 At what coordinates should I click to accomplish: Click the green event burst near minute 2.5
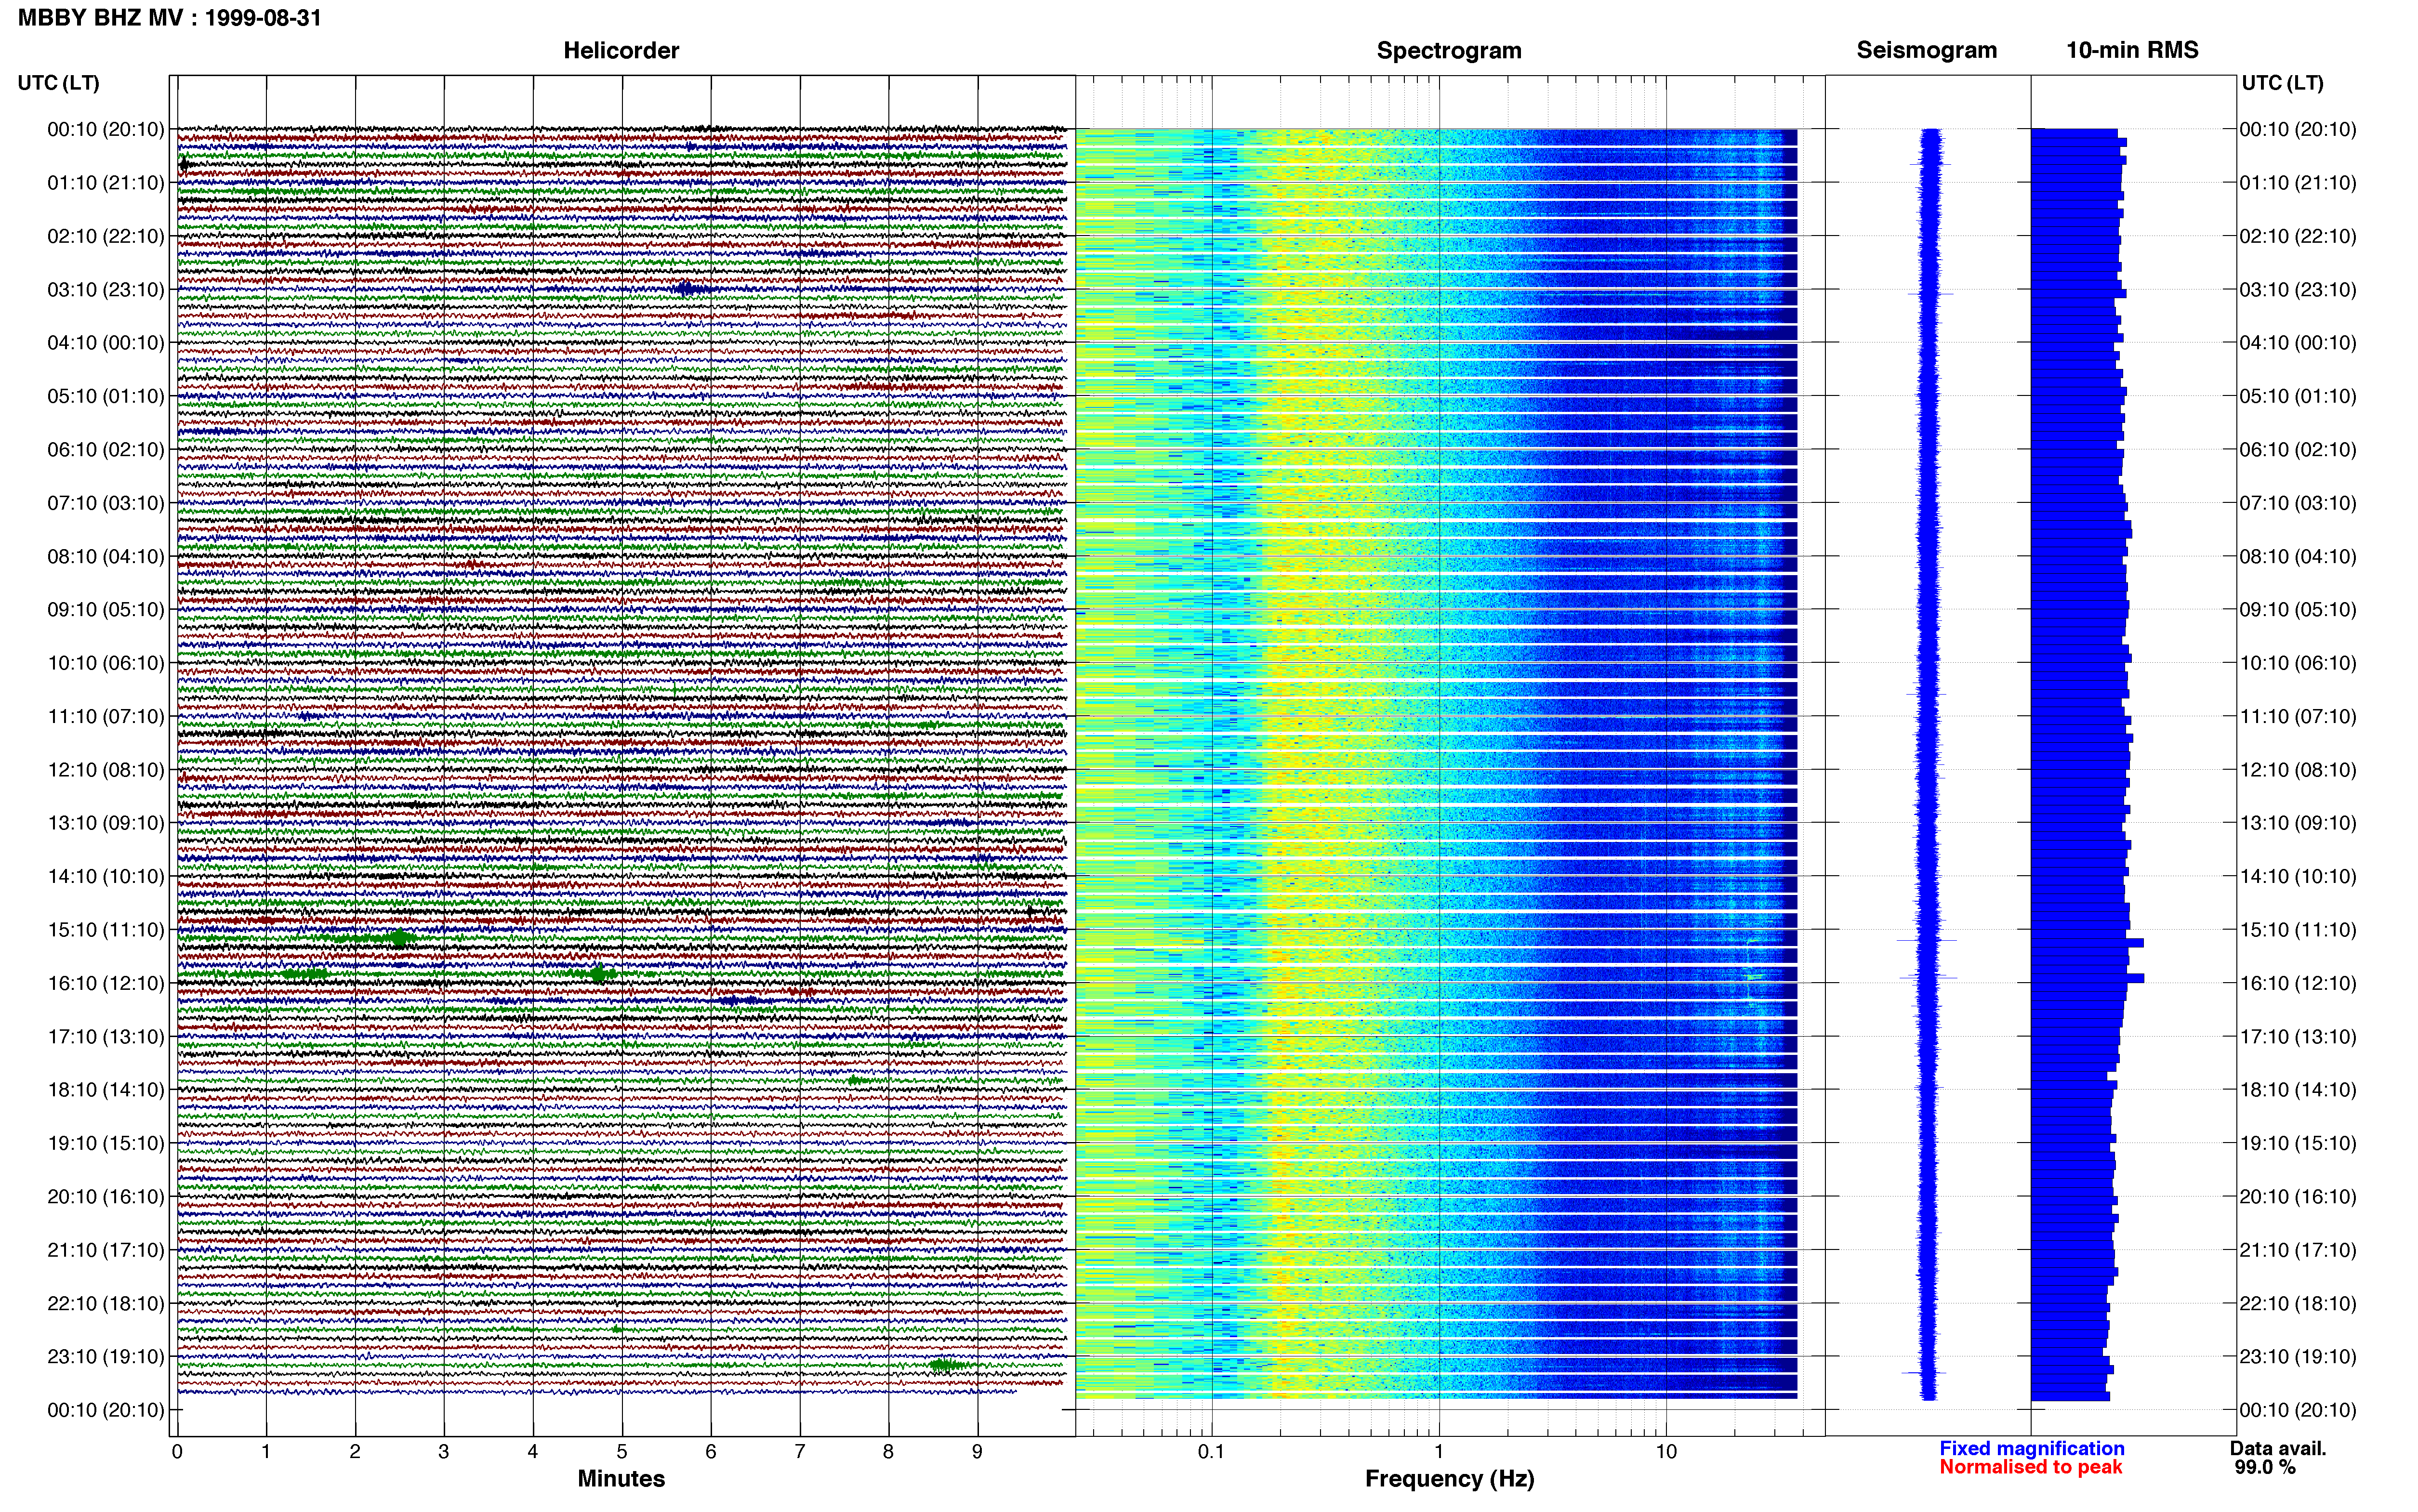400,938
